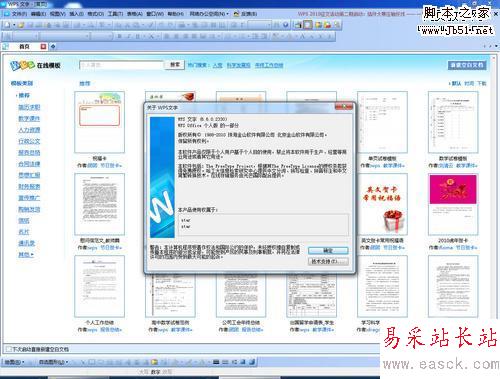
Task: Click the New document icon in toolbar
Action: click(x=7, y=25)
